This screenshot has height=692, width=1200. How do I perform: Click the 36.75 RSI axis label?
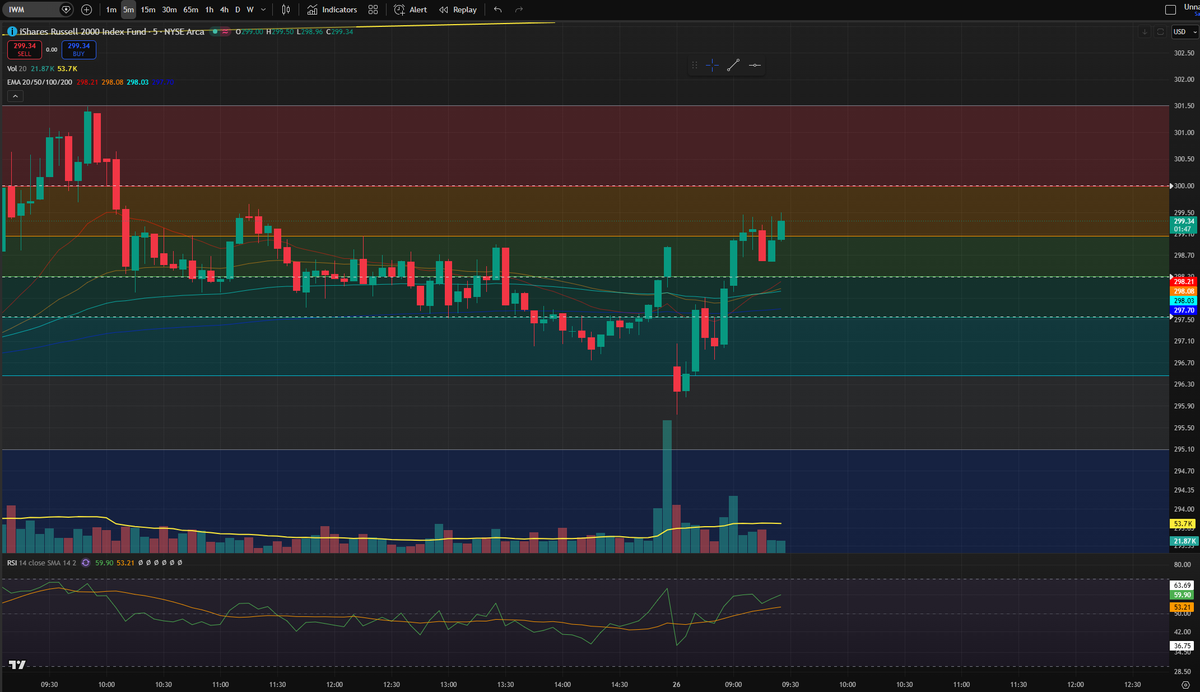[x=1182, y=646]
